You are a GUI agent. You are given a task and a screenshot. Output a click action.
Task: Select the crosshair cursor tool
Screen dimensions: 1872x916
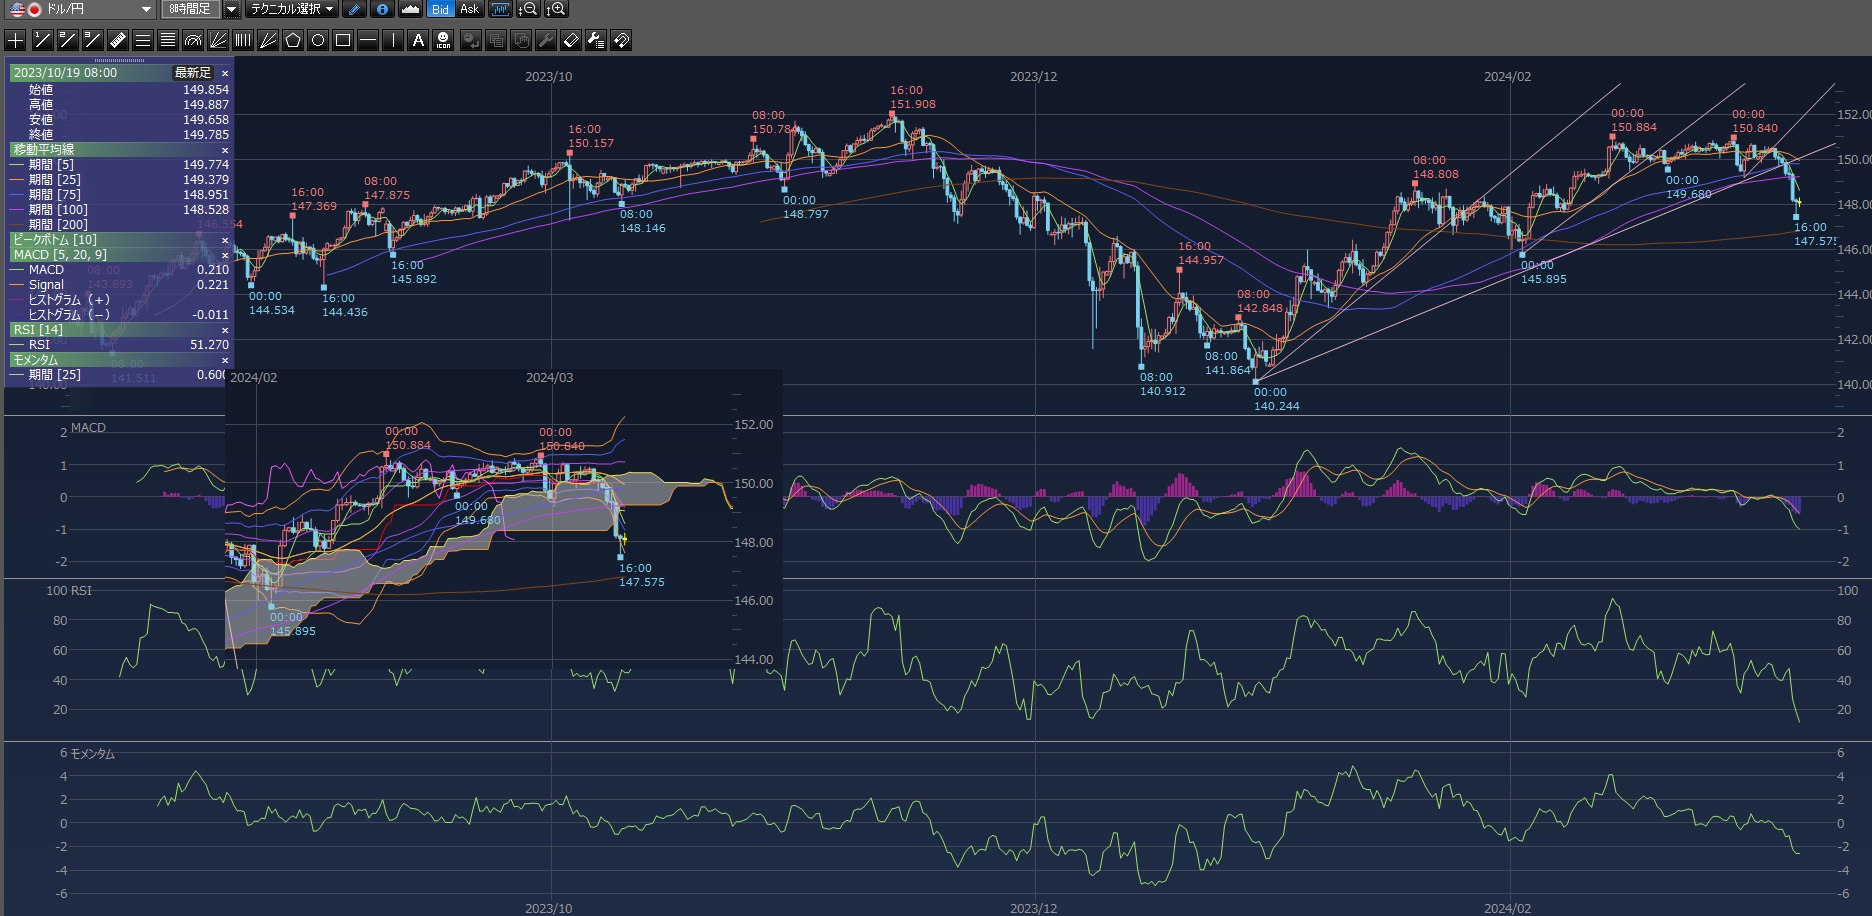(16, 40)
